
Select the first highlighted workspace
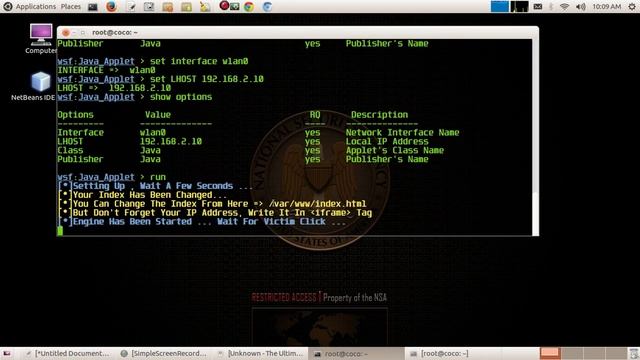(550, 353)
